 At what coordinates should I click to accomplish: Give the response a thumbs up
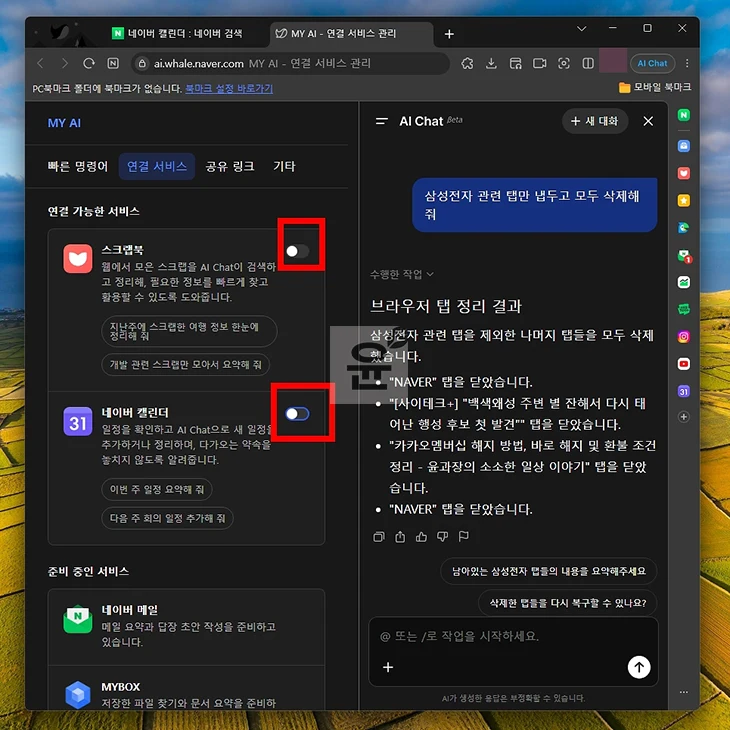(421, 537)
